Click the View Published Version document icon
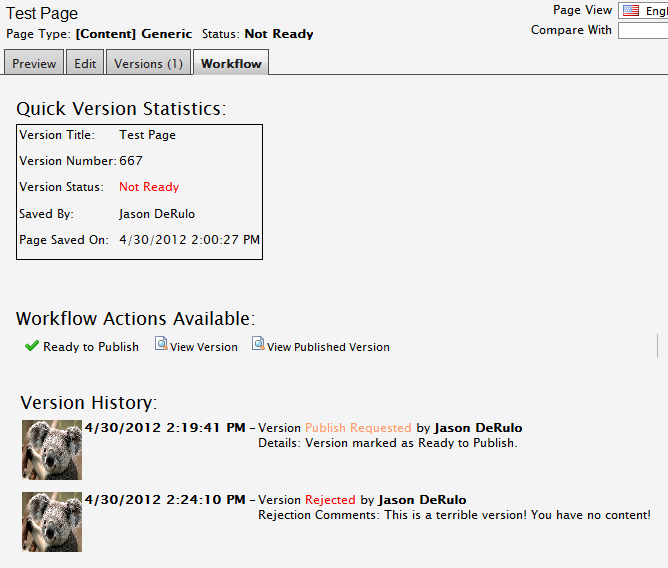The width and height of the screenshot is (668, 568). [x=258, y=344]
